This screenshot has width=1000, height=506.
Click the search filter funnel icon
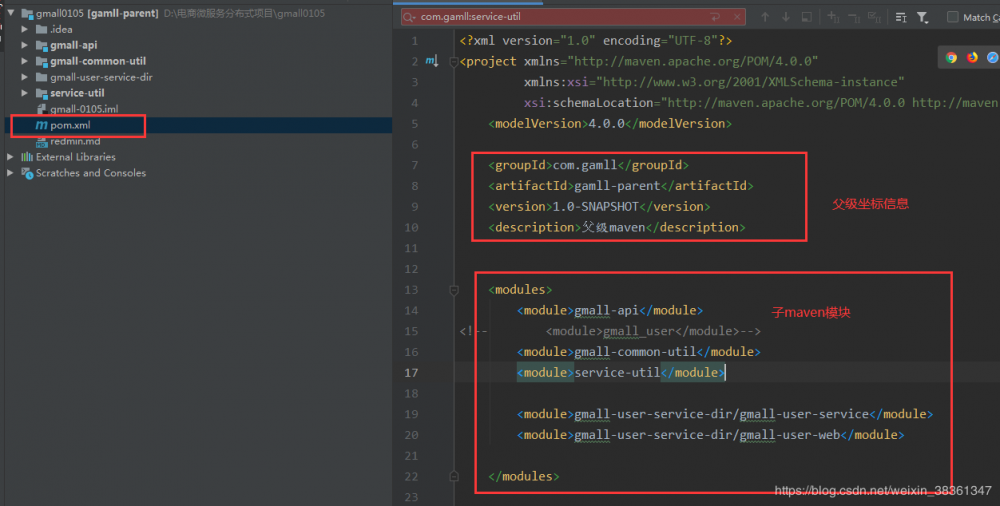(x=923, y=17)
